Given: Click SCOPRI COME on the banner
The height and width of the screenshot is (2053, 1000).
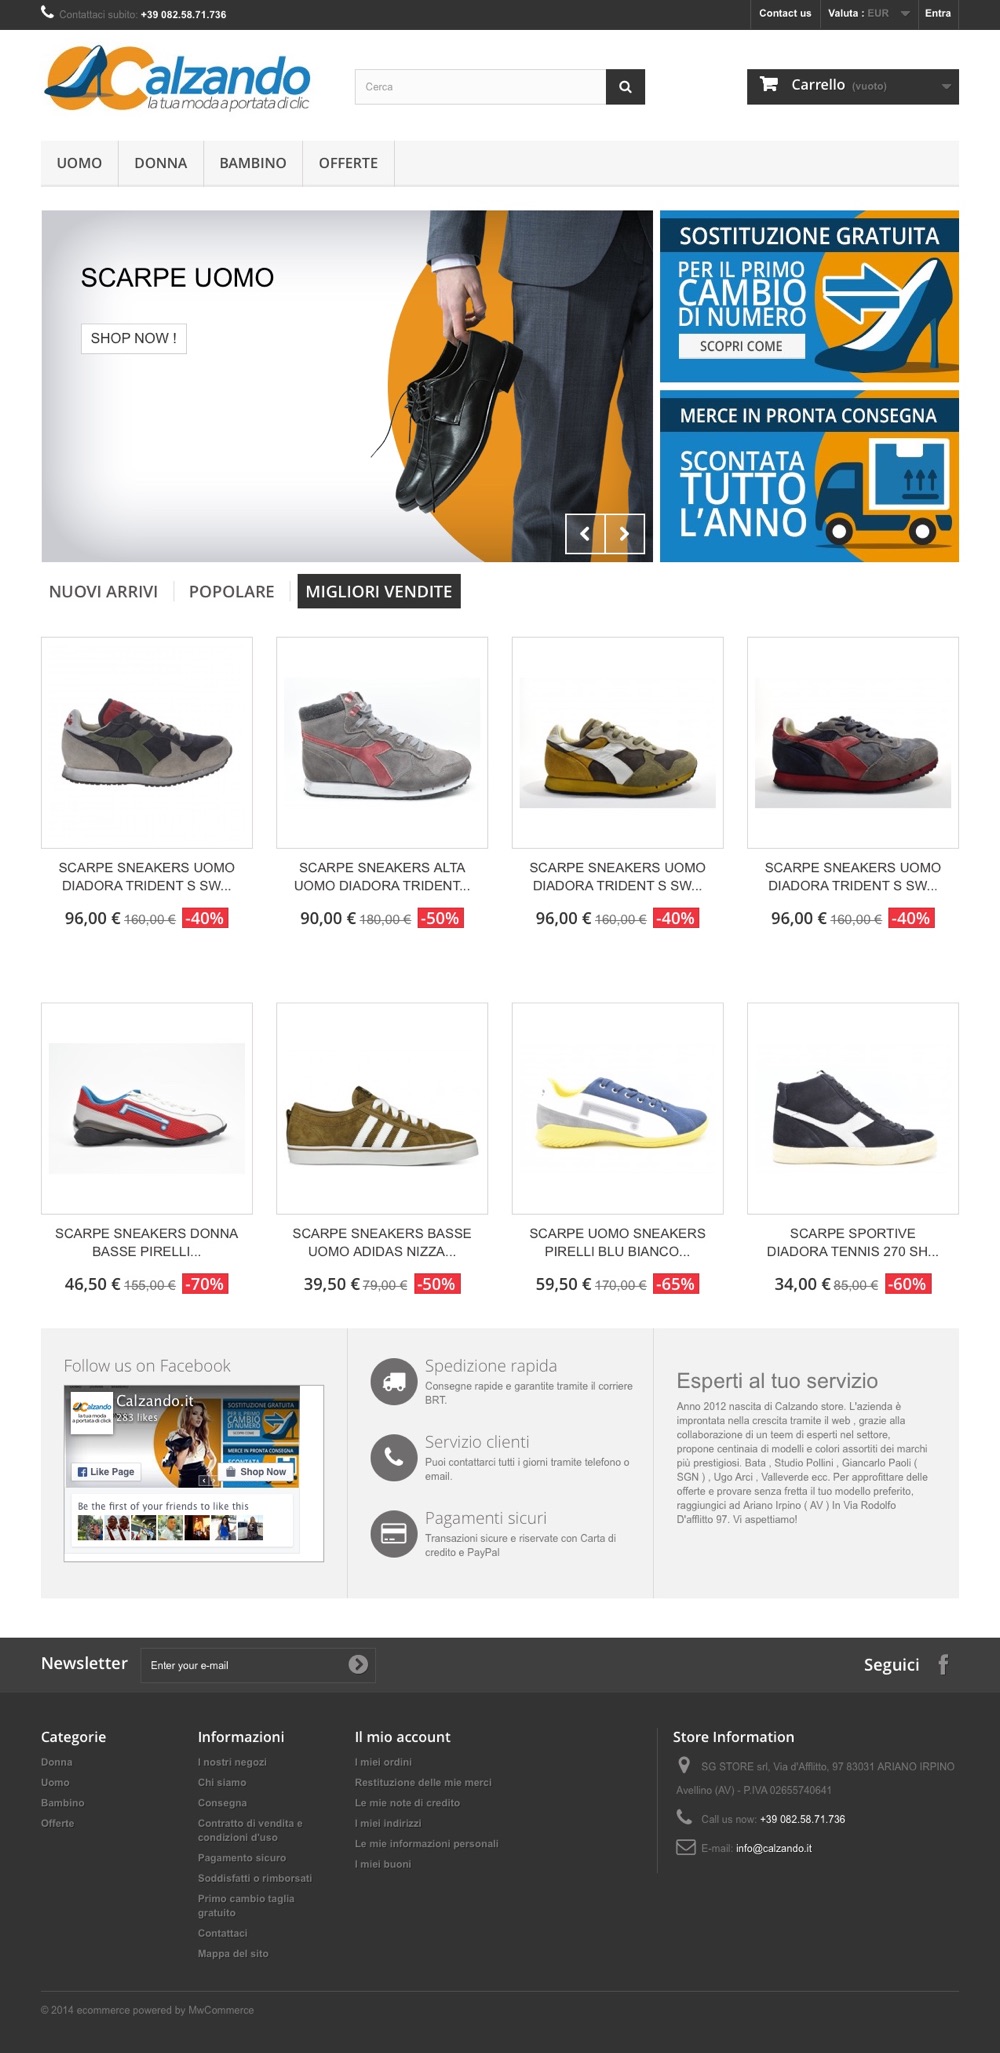Looking at the screenshot, I should (741, 346).
